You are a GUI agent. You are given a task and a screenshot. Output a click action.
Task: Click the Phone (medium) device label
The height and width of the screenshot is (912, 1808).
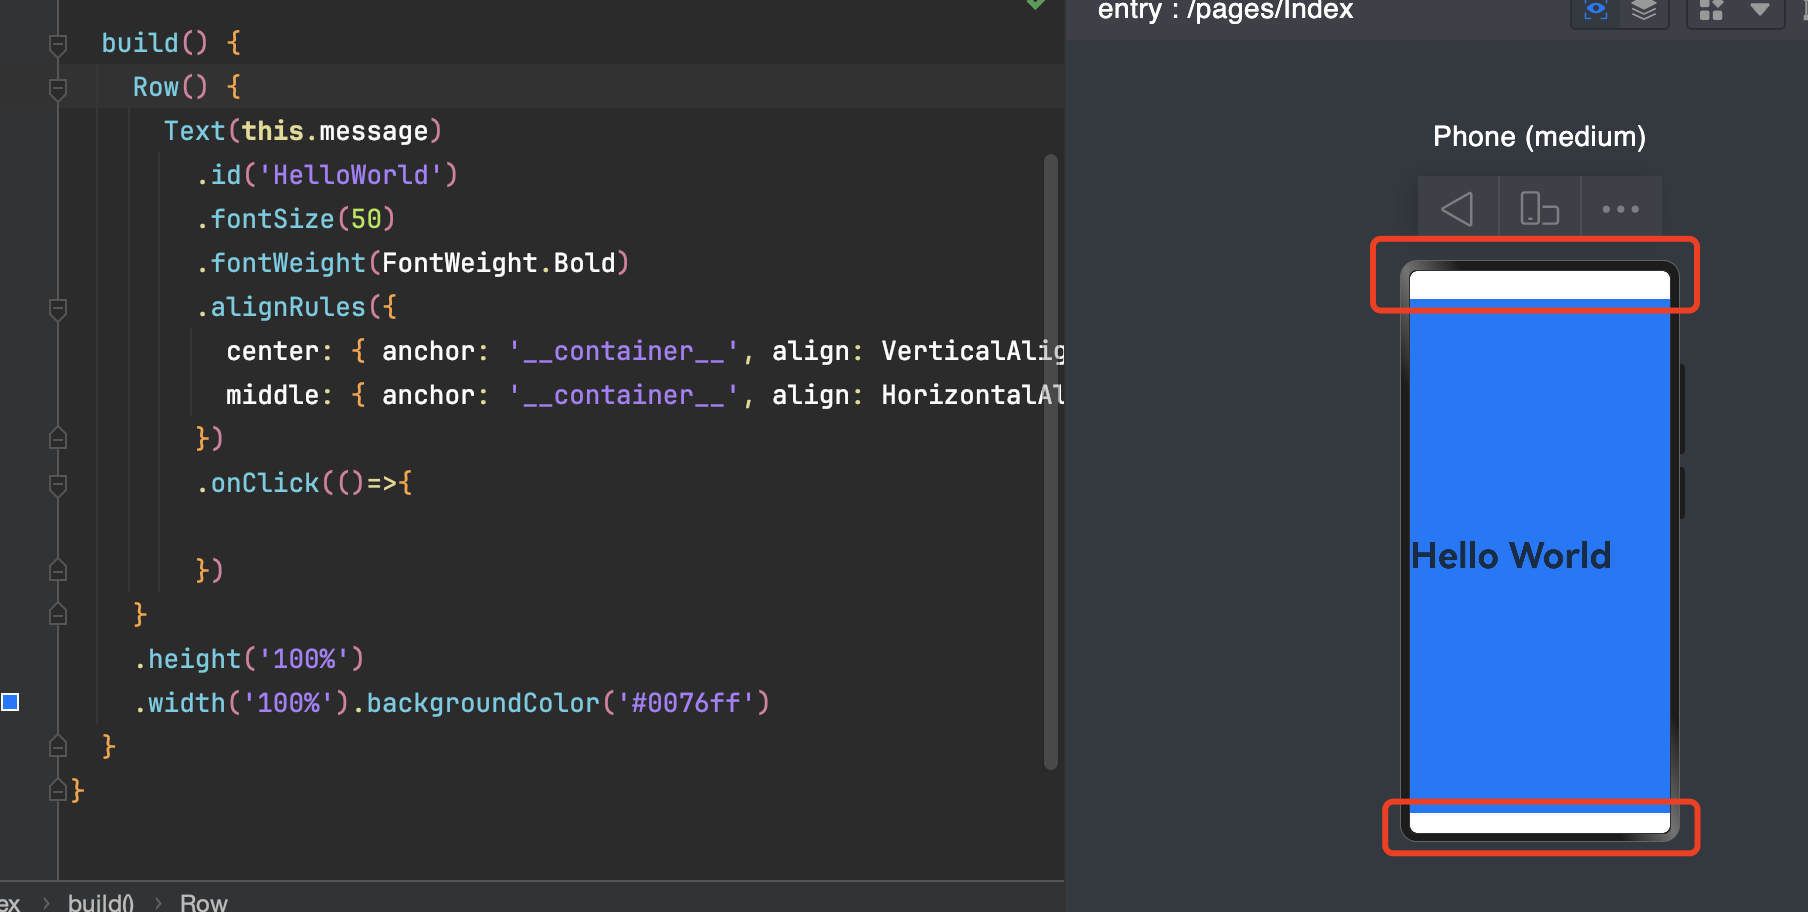click(1539, 137)
